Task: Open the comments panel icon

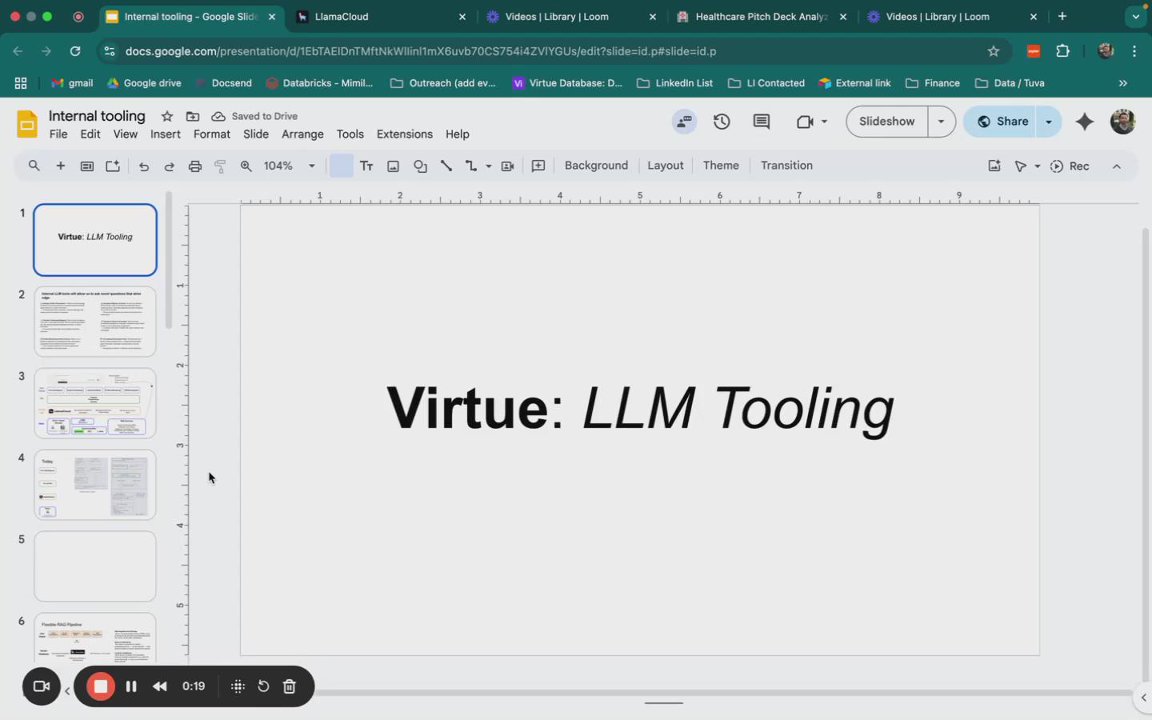Action: coord(761,121)
